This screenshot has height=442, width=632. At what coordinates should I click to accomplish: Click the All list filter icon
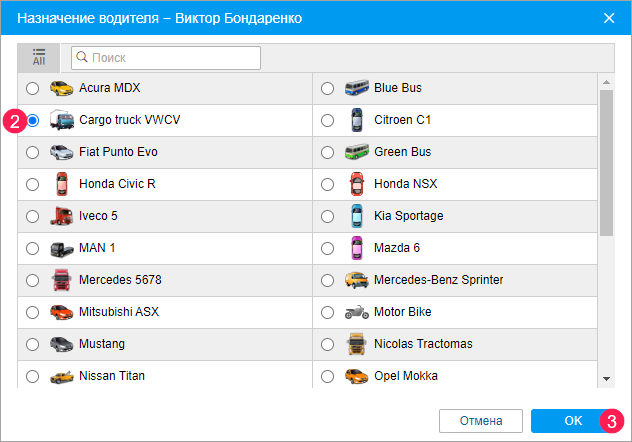click(39, 57)
